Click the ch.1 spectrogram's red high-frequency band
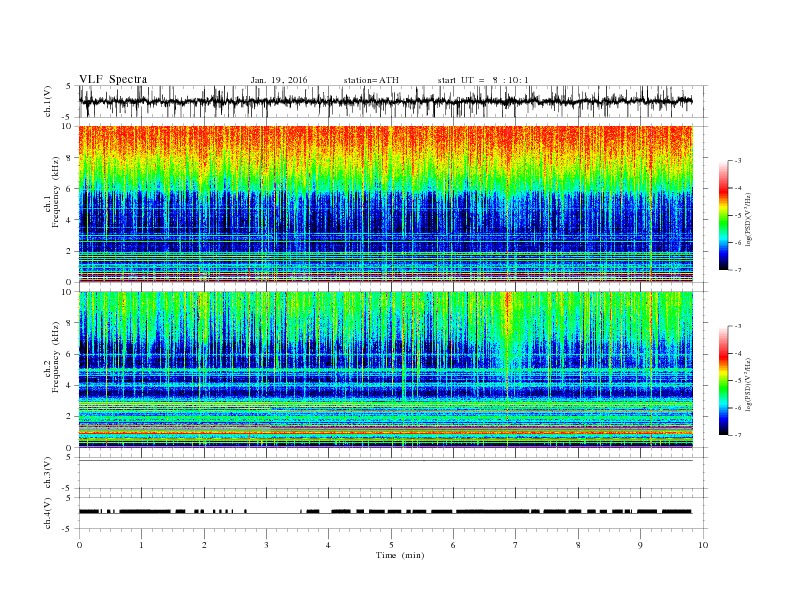Image resolution: width=792 pixels, height=612 pixels. (x=385, y=139)
